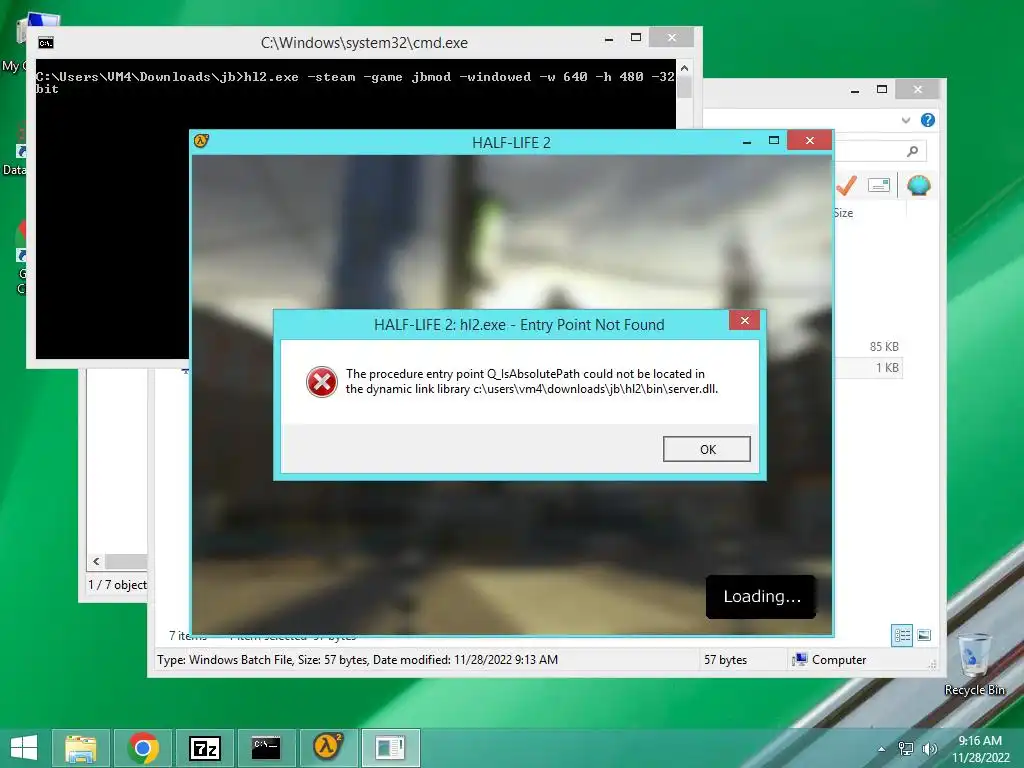Open the network tray icon
The width and height of the screenshot is (1024, 768).
906,749
